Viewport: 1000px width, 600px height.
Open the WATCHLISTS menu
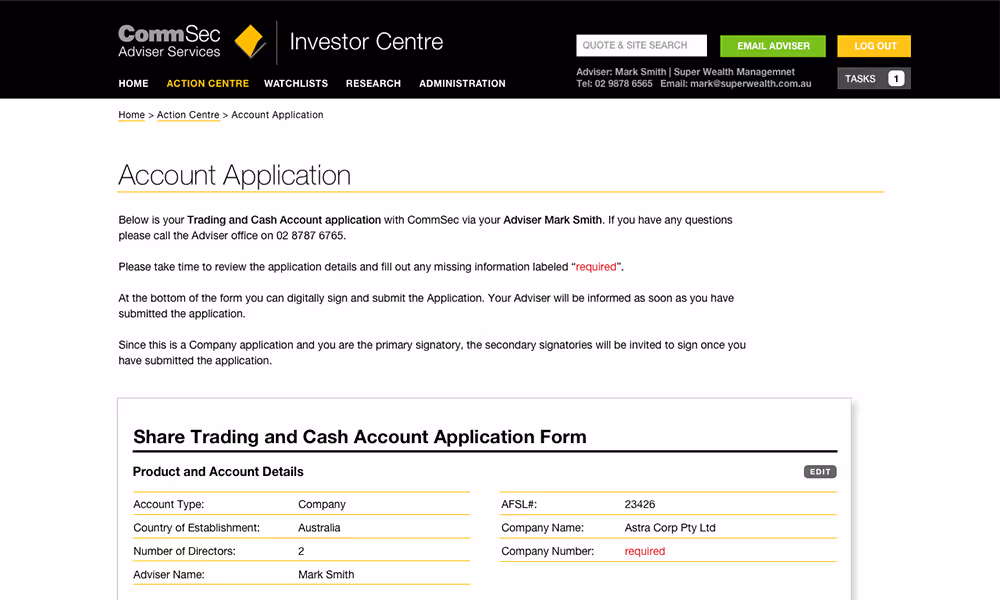coord(296,84)
